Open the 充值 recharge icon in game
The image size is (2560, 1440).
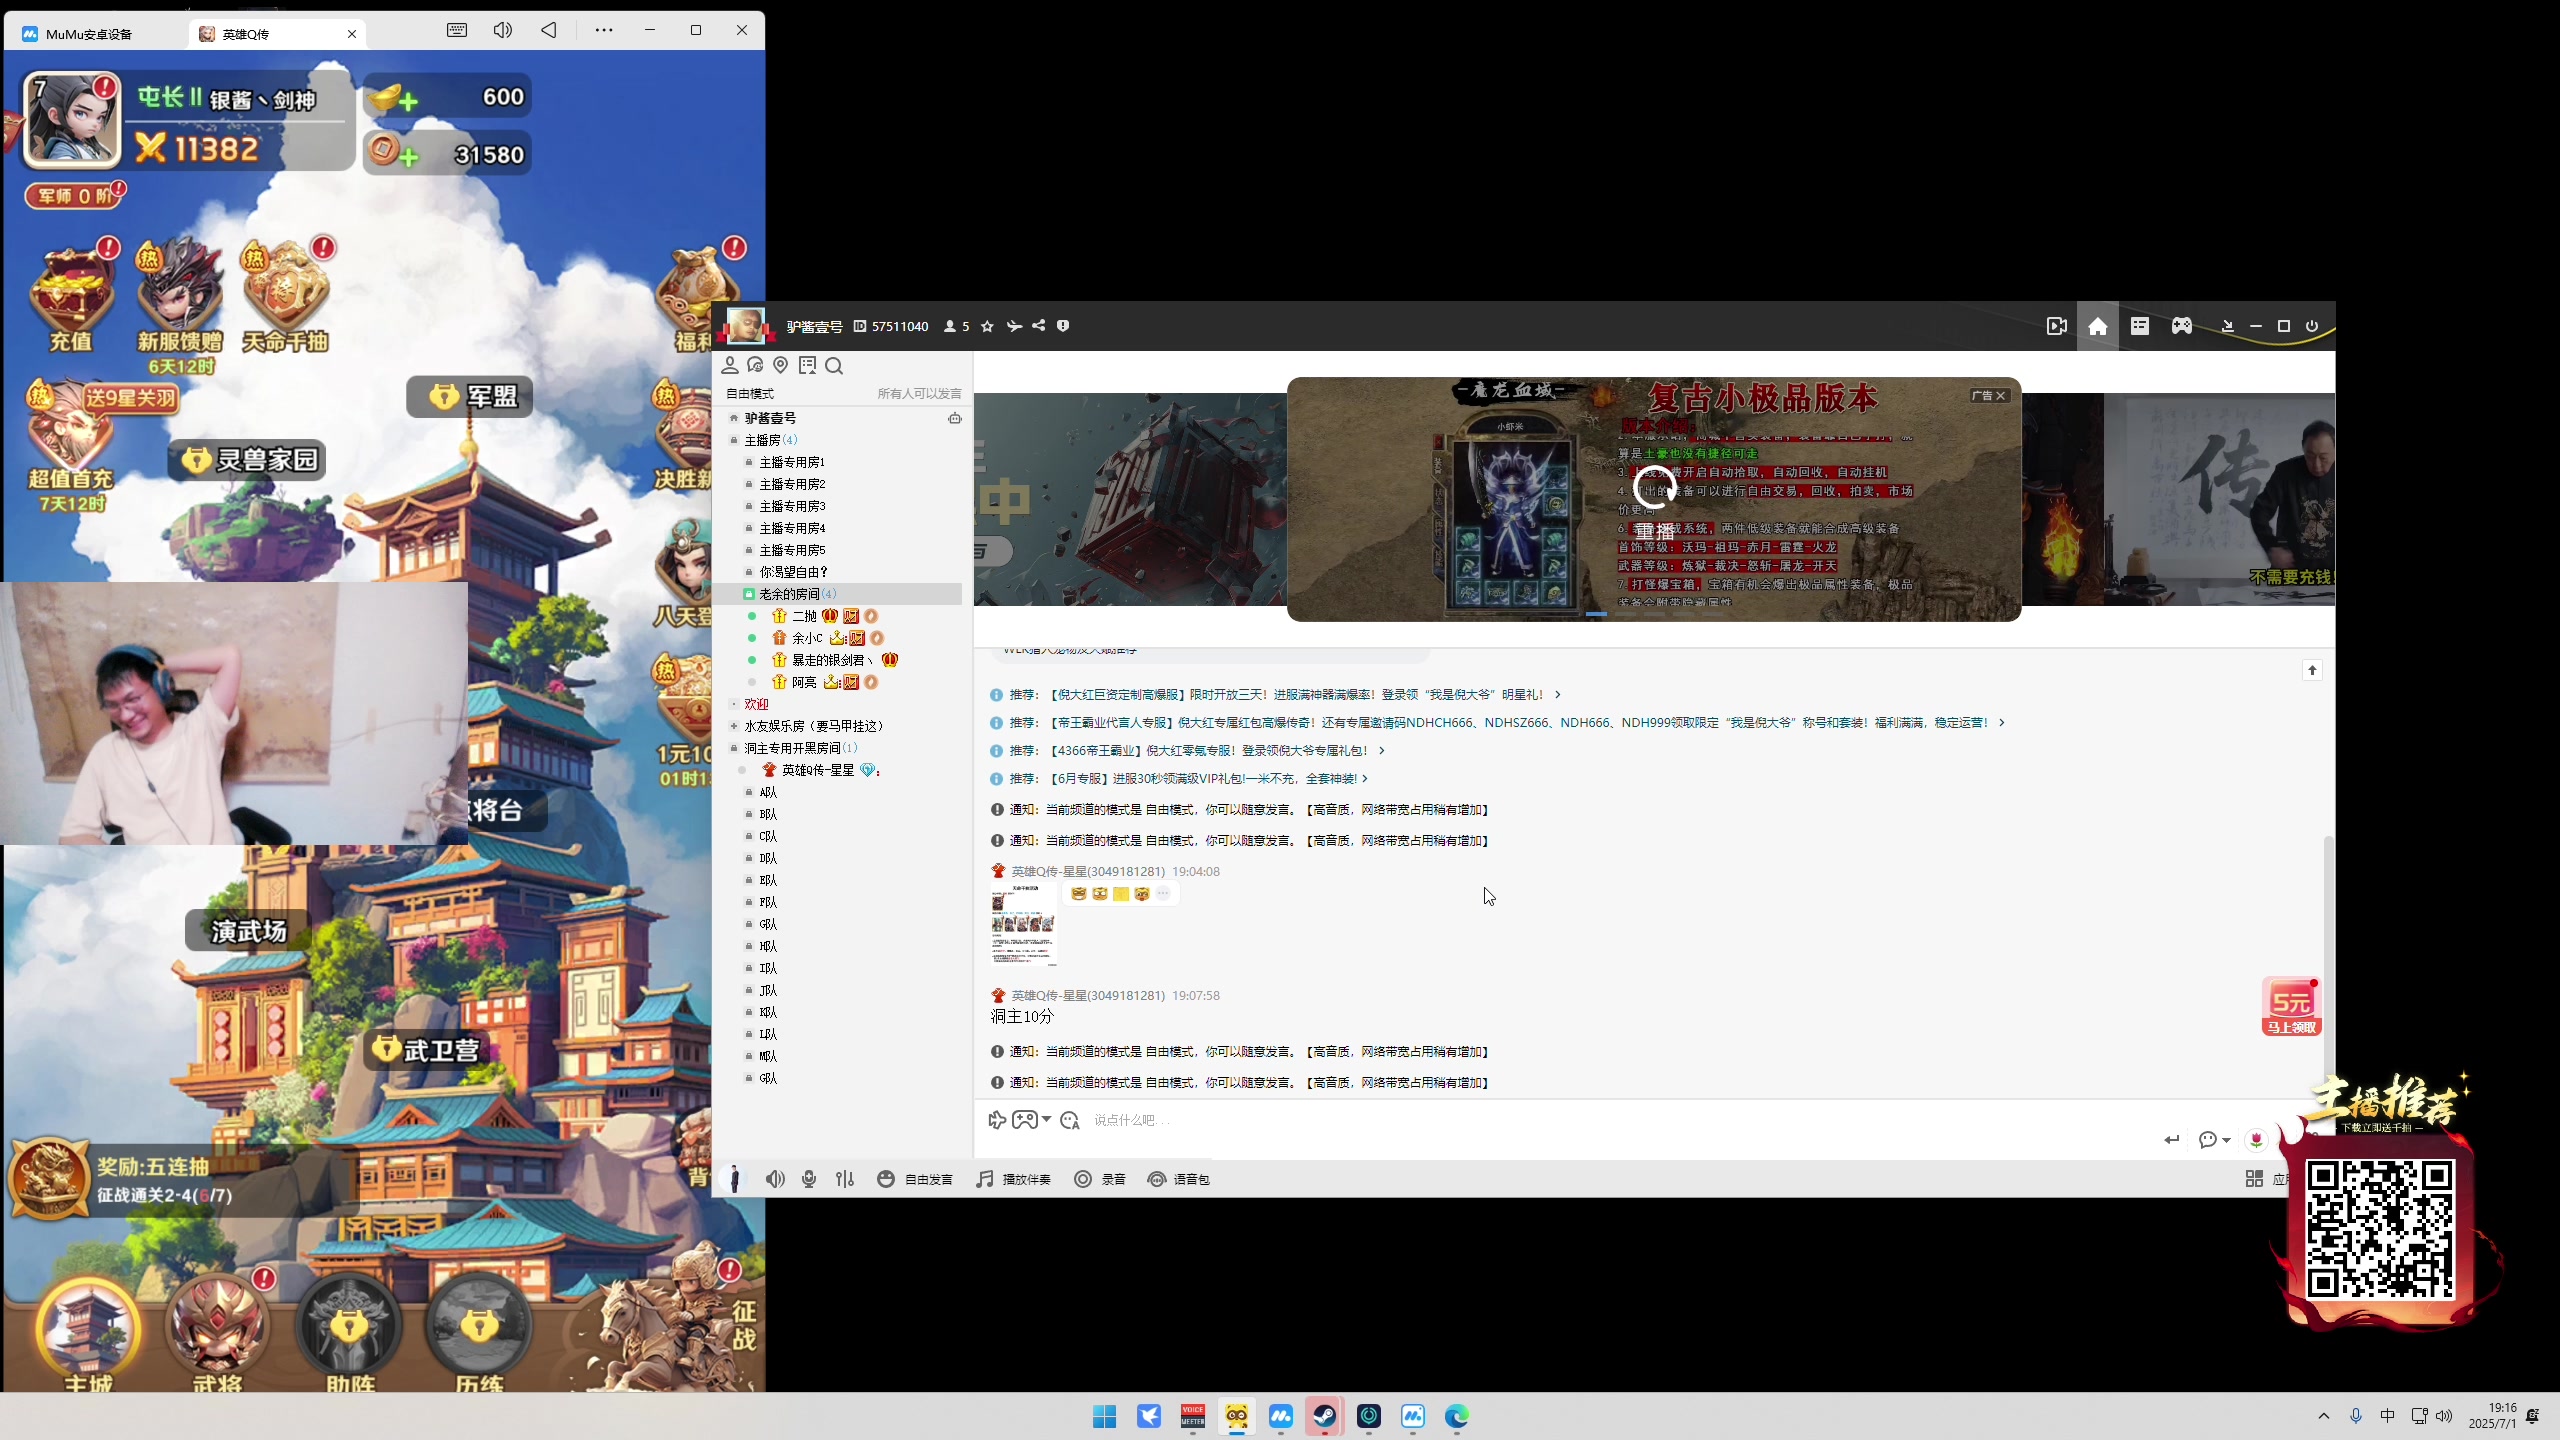72,298
